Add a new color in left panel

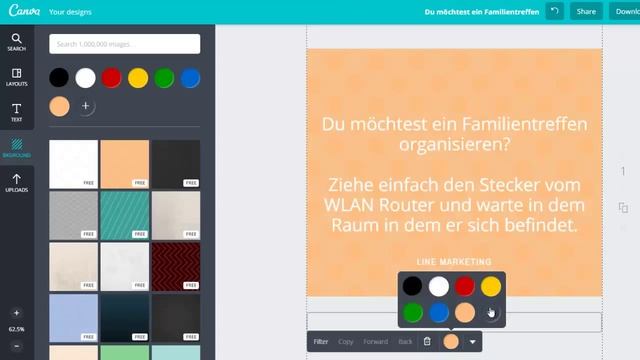[x=85, y=106]
